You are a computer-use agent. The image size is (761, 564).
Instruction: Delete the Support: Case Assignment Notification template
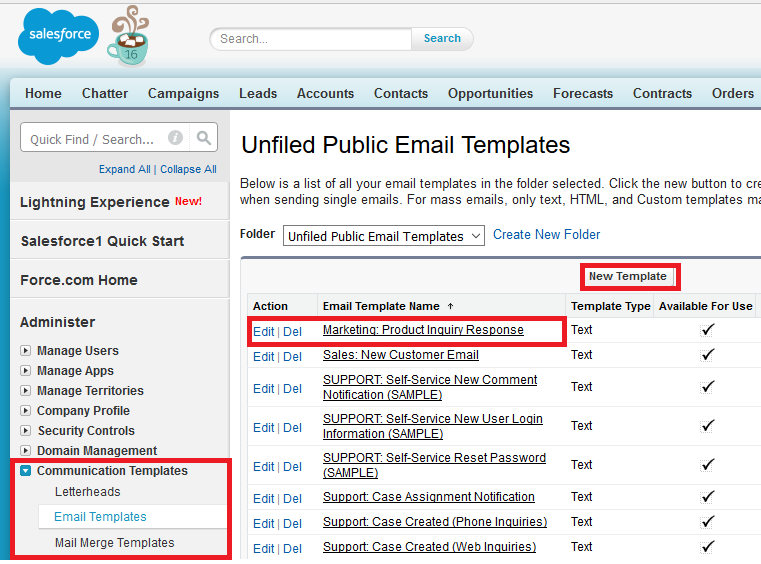[292, 498]
